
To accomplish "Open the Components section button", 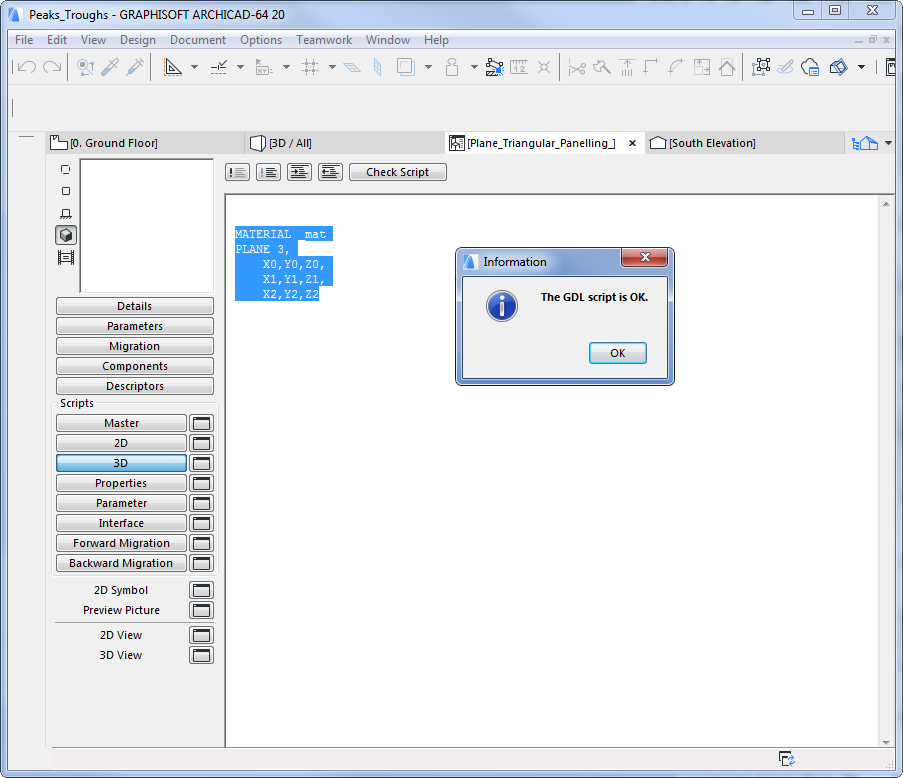I will [x=135, y=366].
